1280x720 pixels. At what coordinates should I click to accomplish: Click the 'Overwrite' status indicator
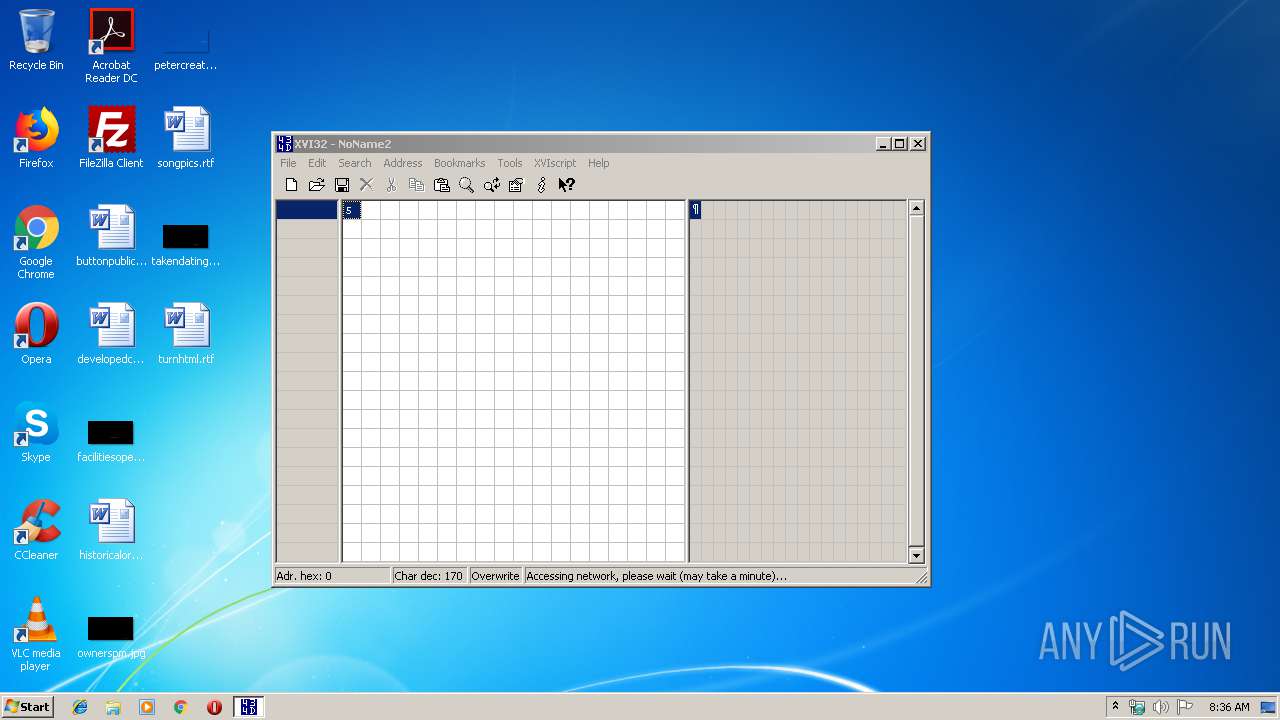[495, 576]
